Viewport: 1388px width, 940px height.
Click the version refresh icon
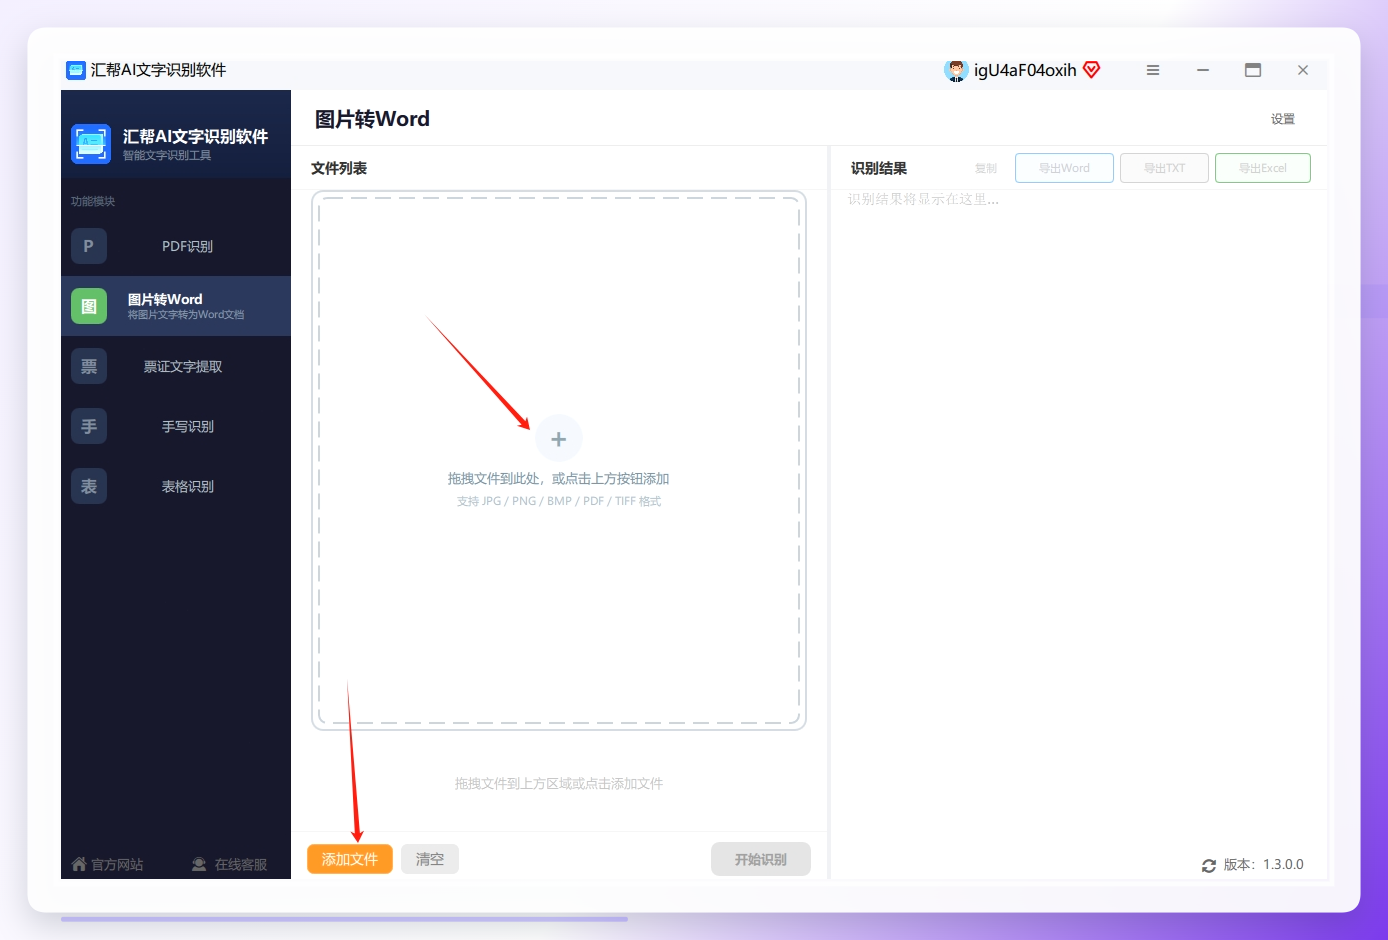1209,866
